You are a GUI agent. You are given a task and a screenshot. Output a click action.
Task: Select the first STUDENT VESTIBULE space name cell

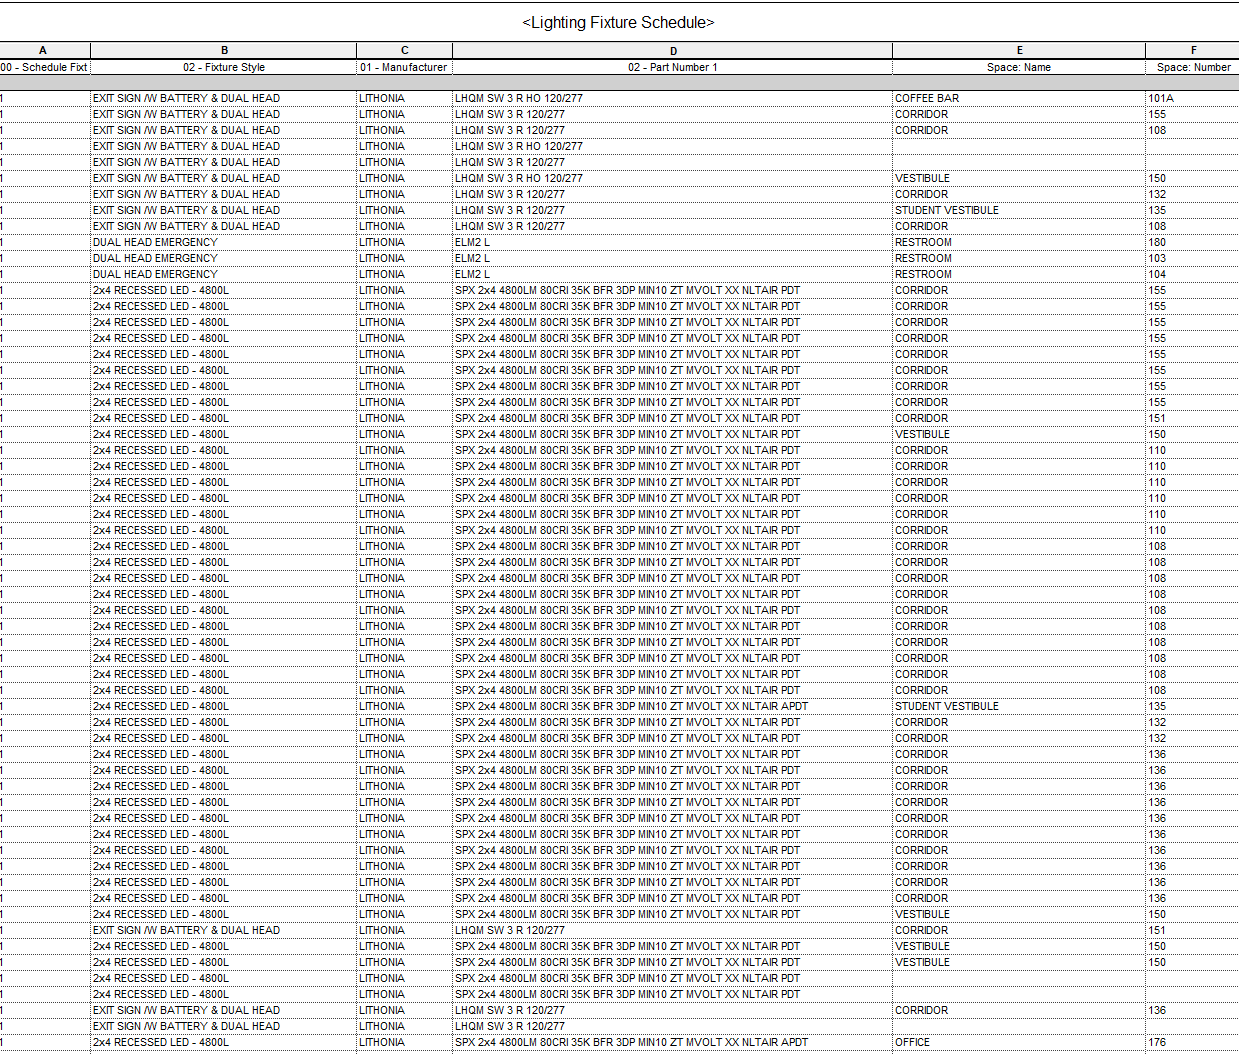pos(947,210)
